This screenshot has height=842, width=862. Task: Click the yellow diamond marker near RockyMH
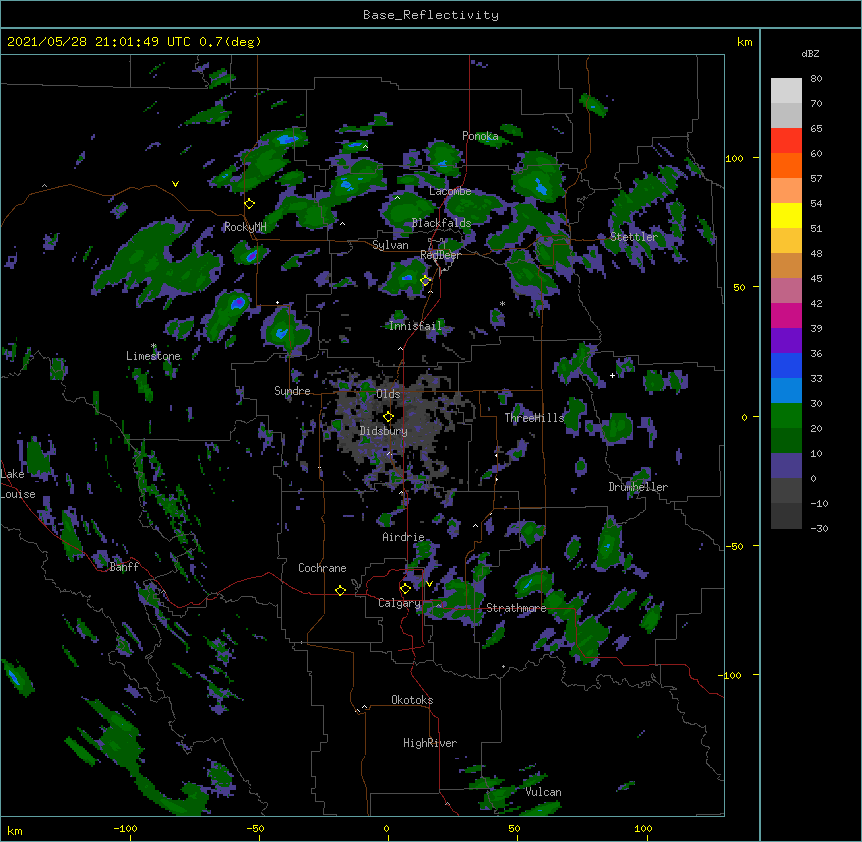250,204
